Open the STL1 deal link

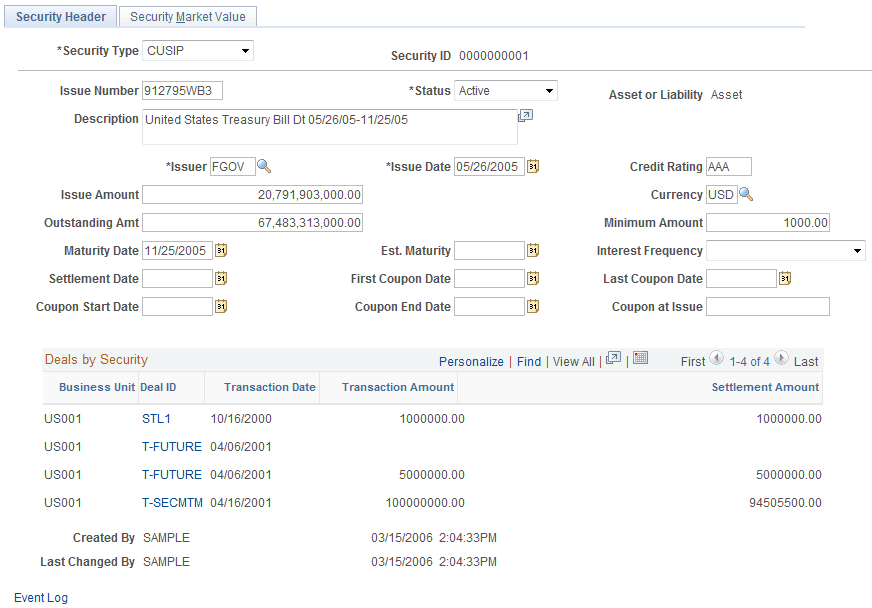[x=156, y=418]
